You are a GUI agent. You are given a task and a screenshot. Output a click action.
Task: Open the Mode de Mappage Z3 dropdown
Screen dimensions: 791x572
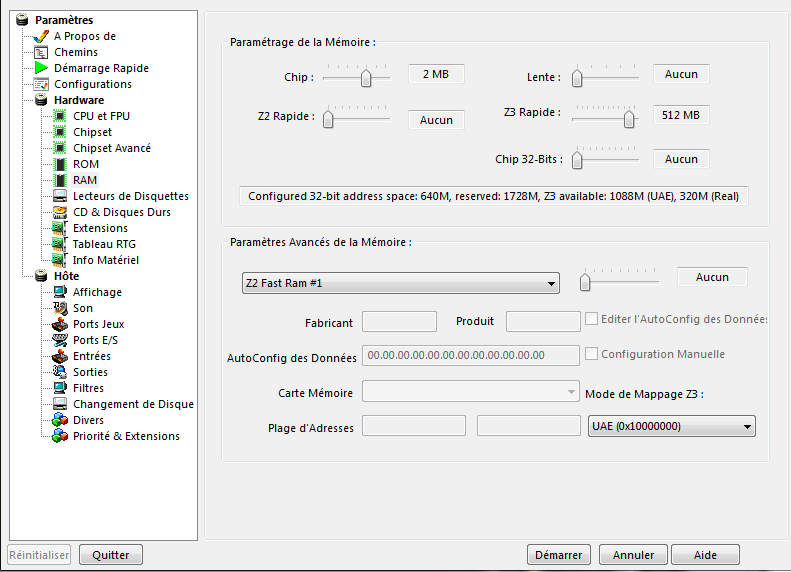click(x=671, y=427)
